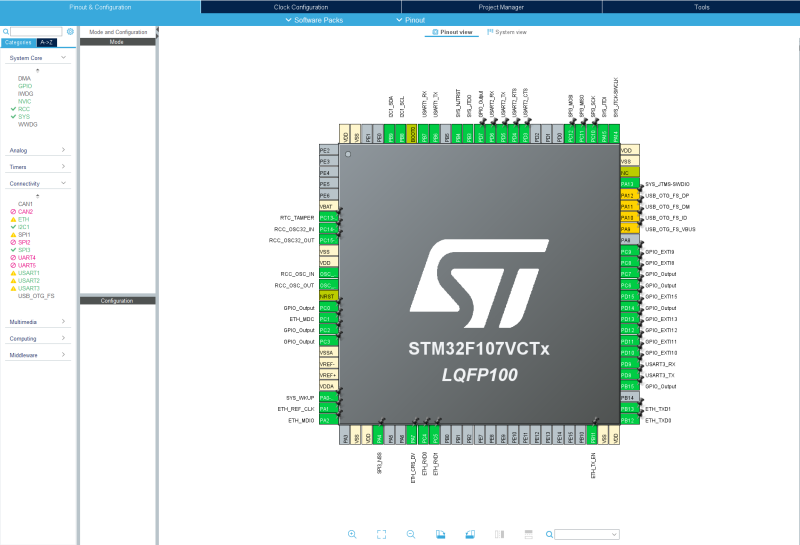
Task: Open the categories settings gear icon
Action: 70,32
